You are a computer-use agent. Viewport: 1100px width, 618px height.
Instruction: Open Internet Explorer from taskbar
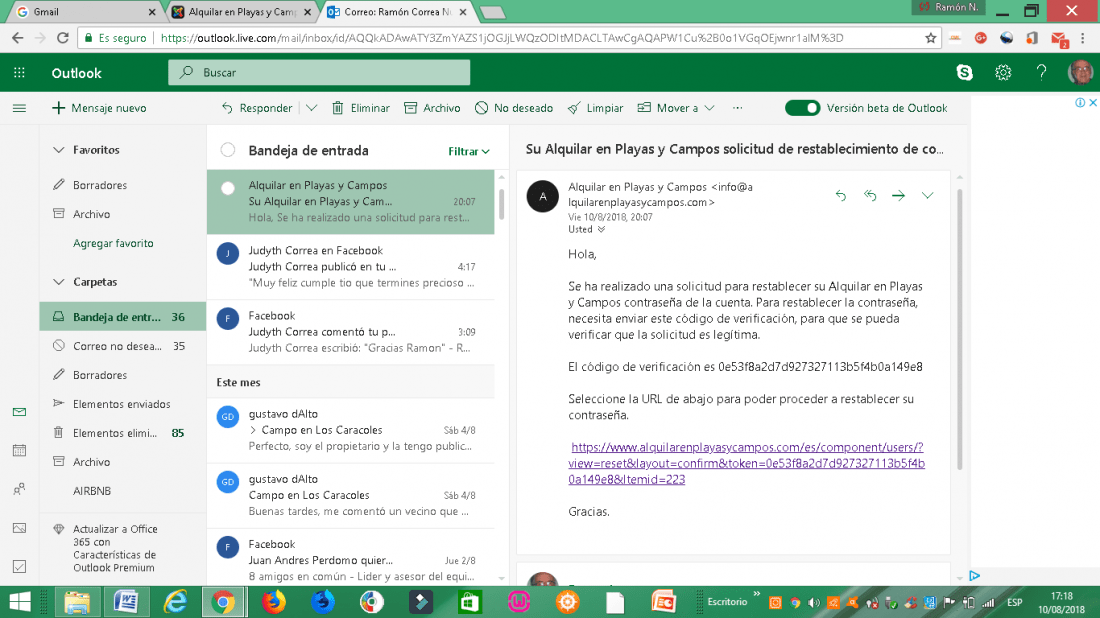point(175,602)
